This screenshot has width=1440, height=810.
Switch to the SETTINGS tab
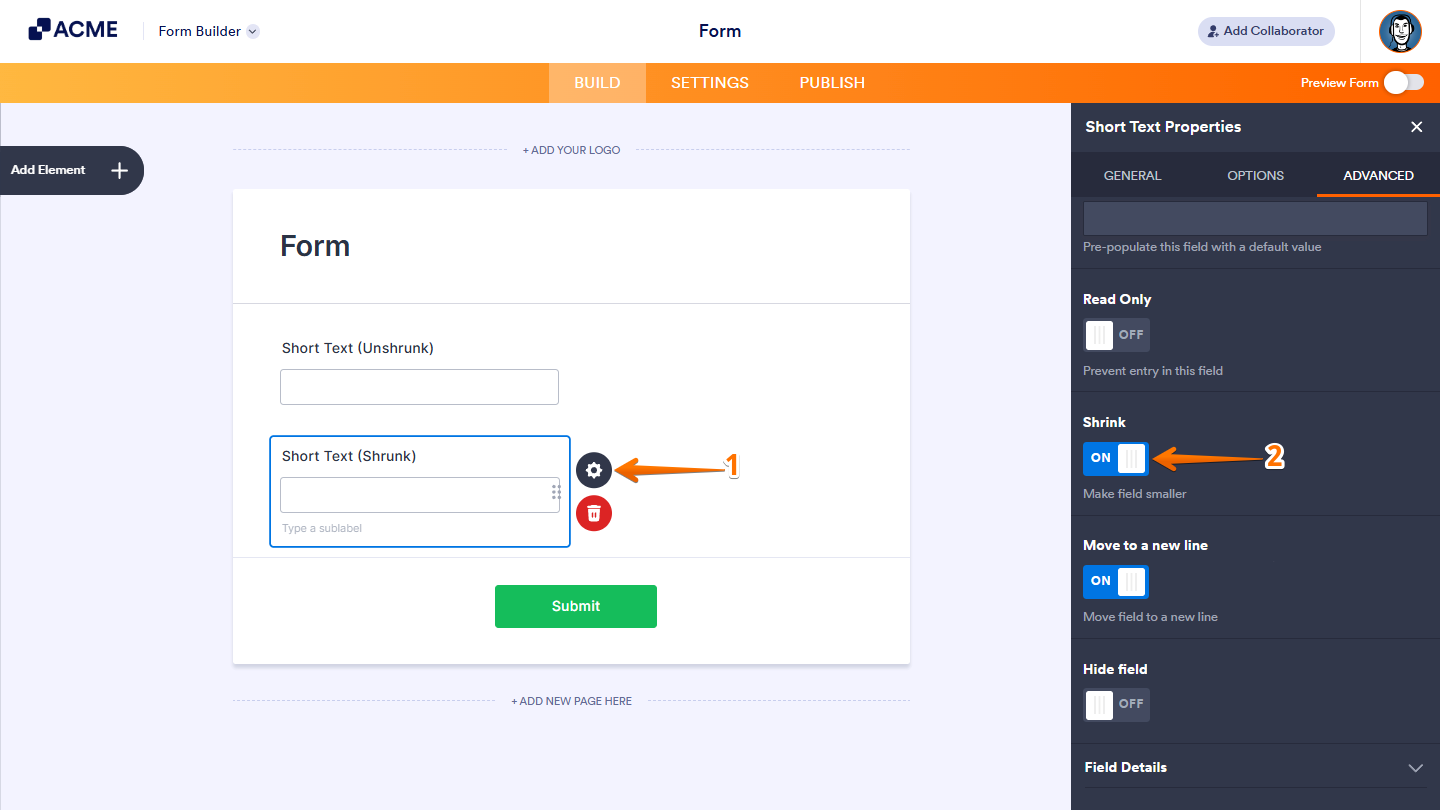709,83
